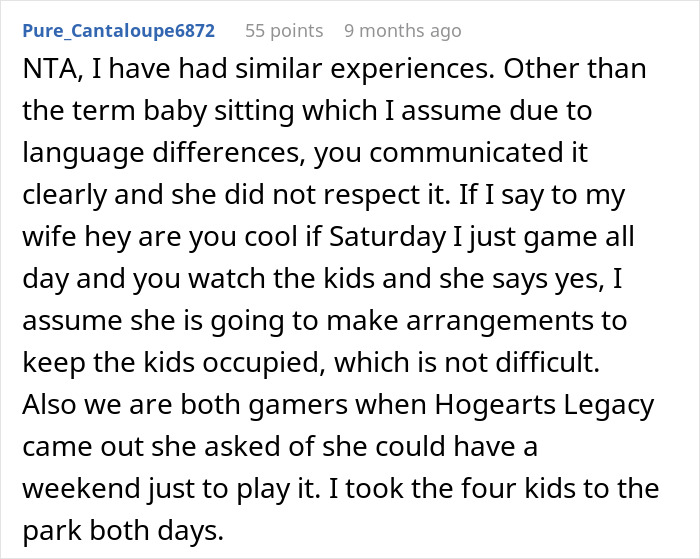
Task: Click the word 'weekend' in comment
Action: coord(82,488)
